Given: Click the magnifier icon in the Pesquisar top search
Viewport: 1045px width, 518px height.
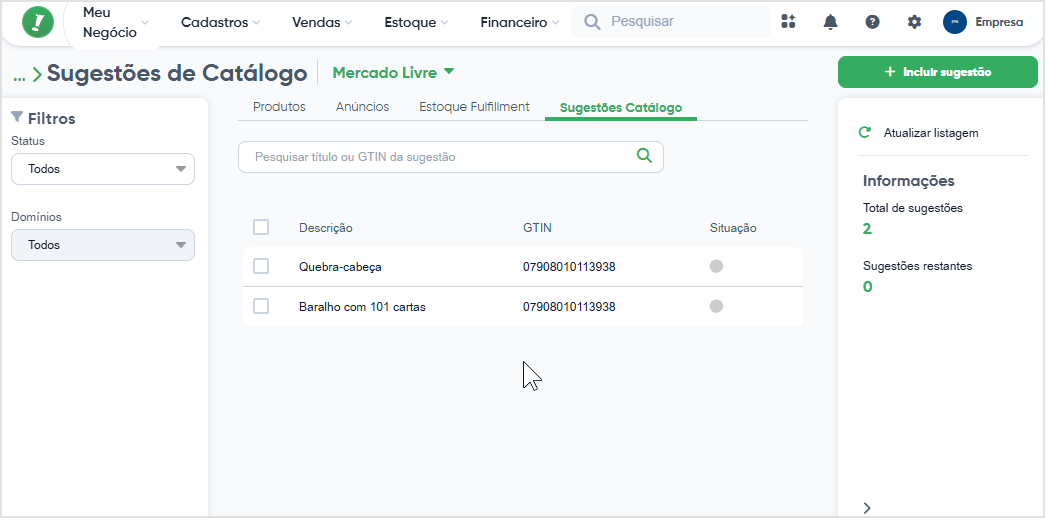Looking at the screenshot, I should tap(592, 22).
